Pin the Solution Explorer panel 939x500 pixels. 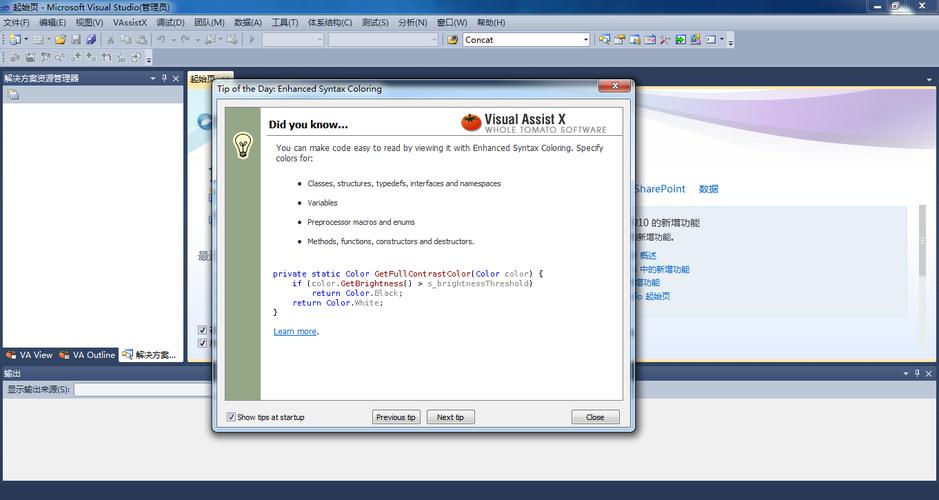[165, 78]
